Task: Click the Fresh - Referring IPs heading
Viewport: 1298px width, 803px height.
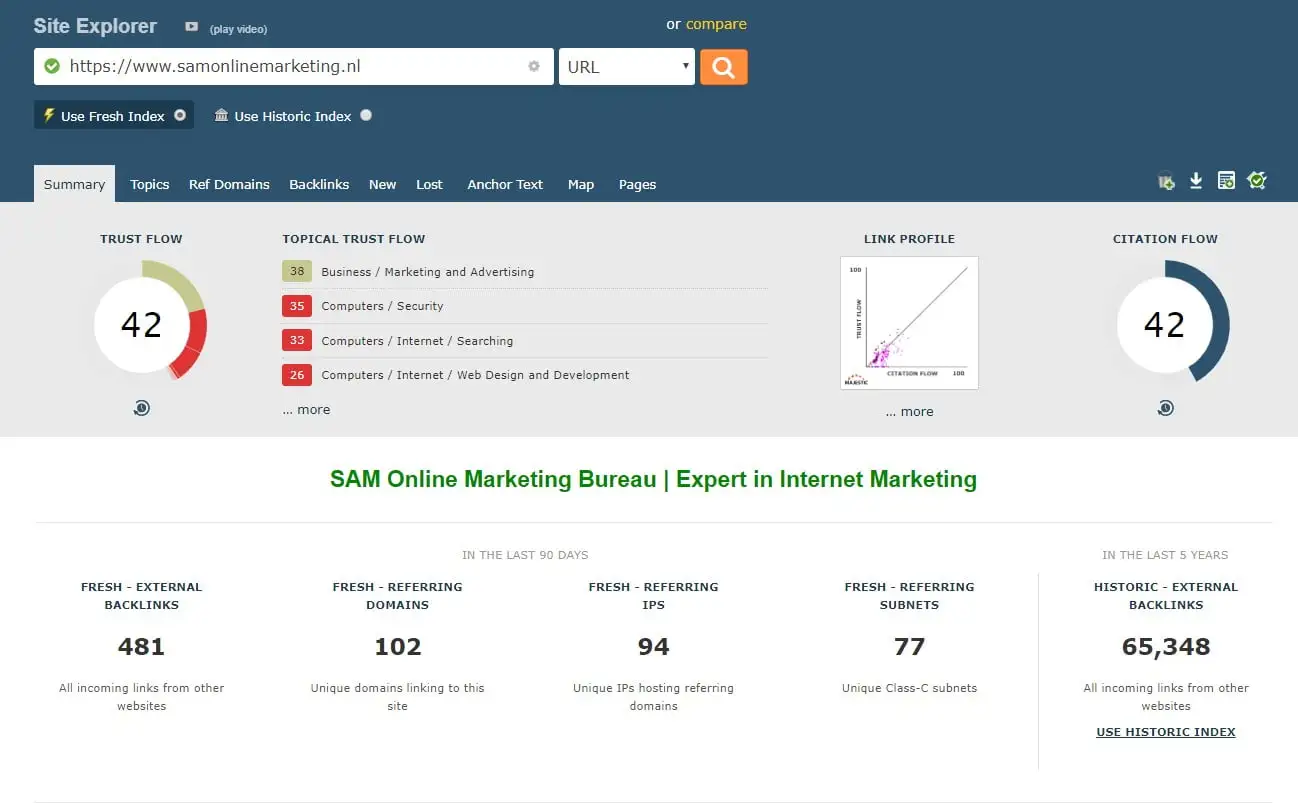Action: pyautogui.click(x=653, y=596)
